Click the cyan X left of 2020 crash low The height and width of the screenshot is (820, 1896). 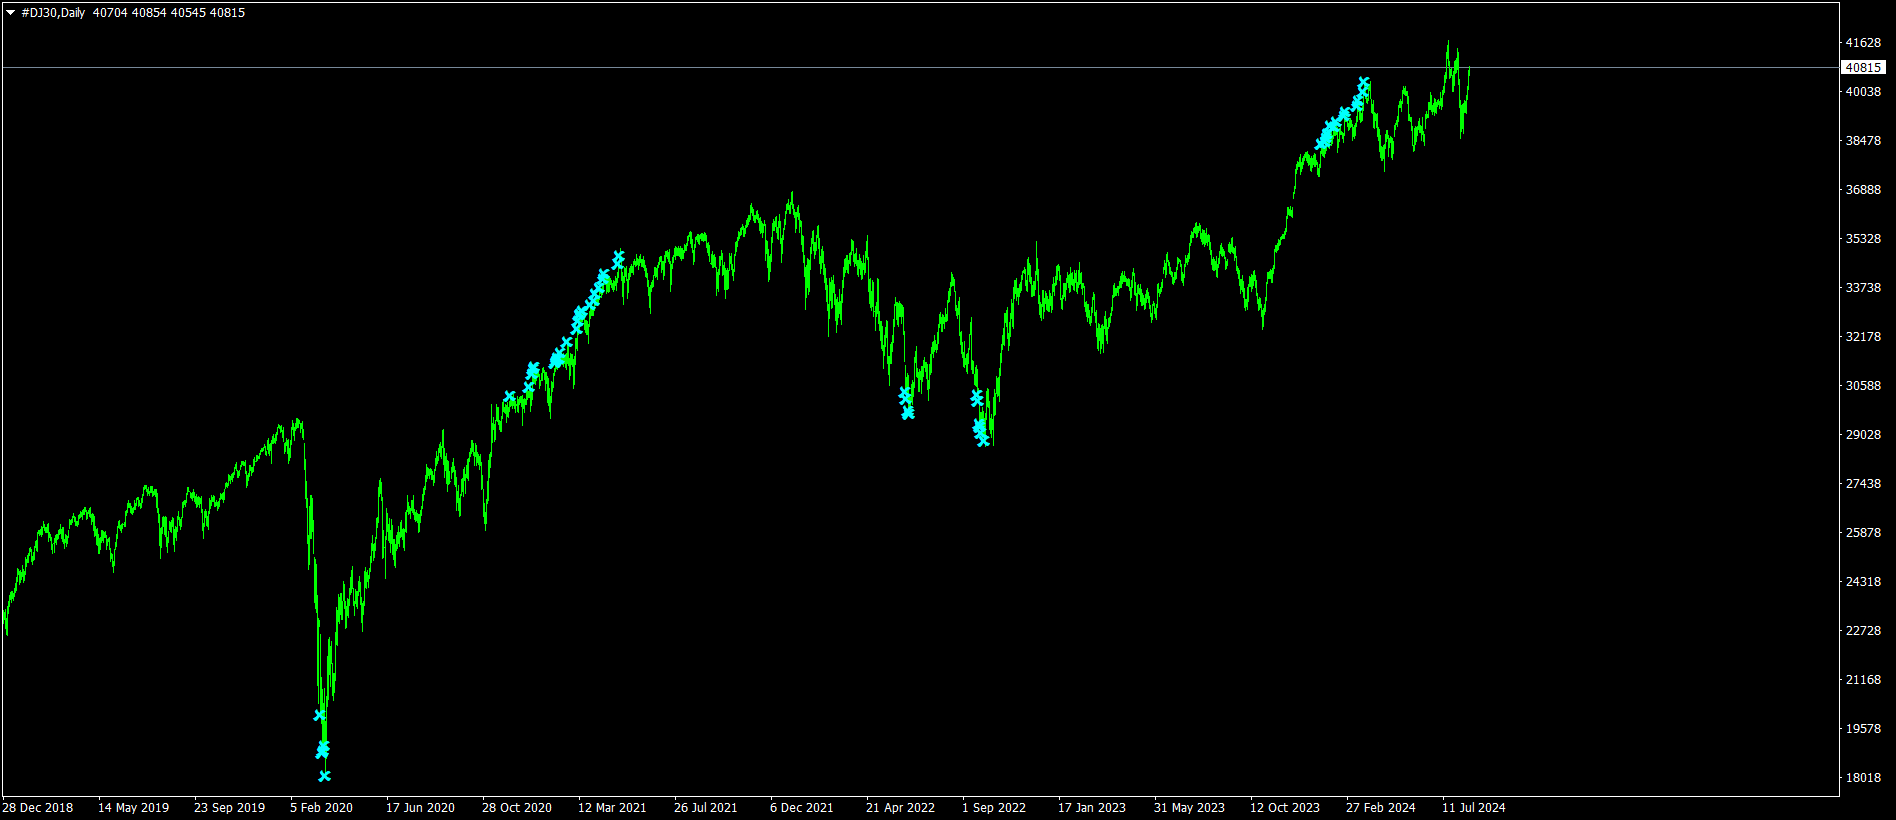click(319, 715)
